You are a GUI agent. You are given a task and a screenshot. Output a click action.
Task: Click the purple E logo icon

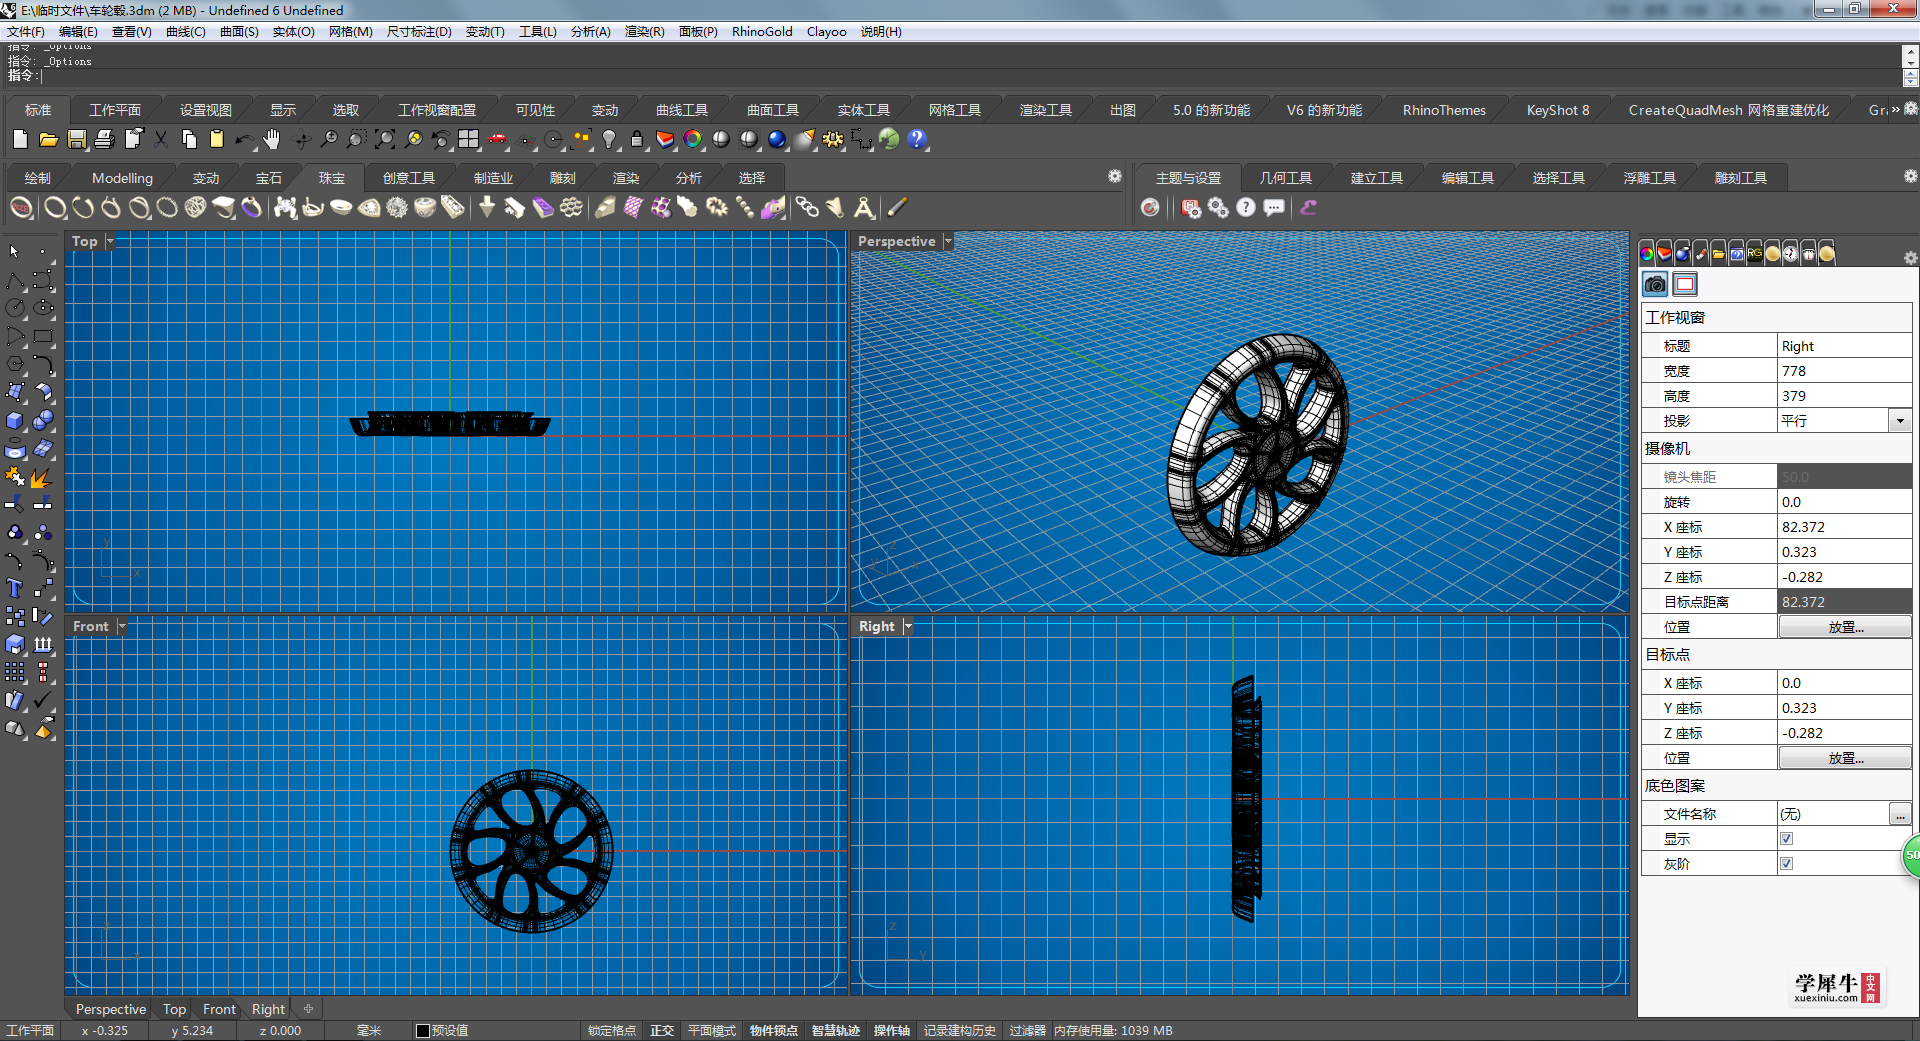point(1308,208)
